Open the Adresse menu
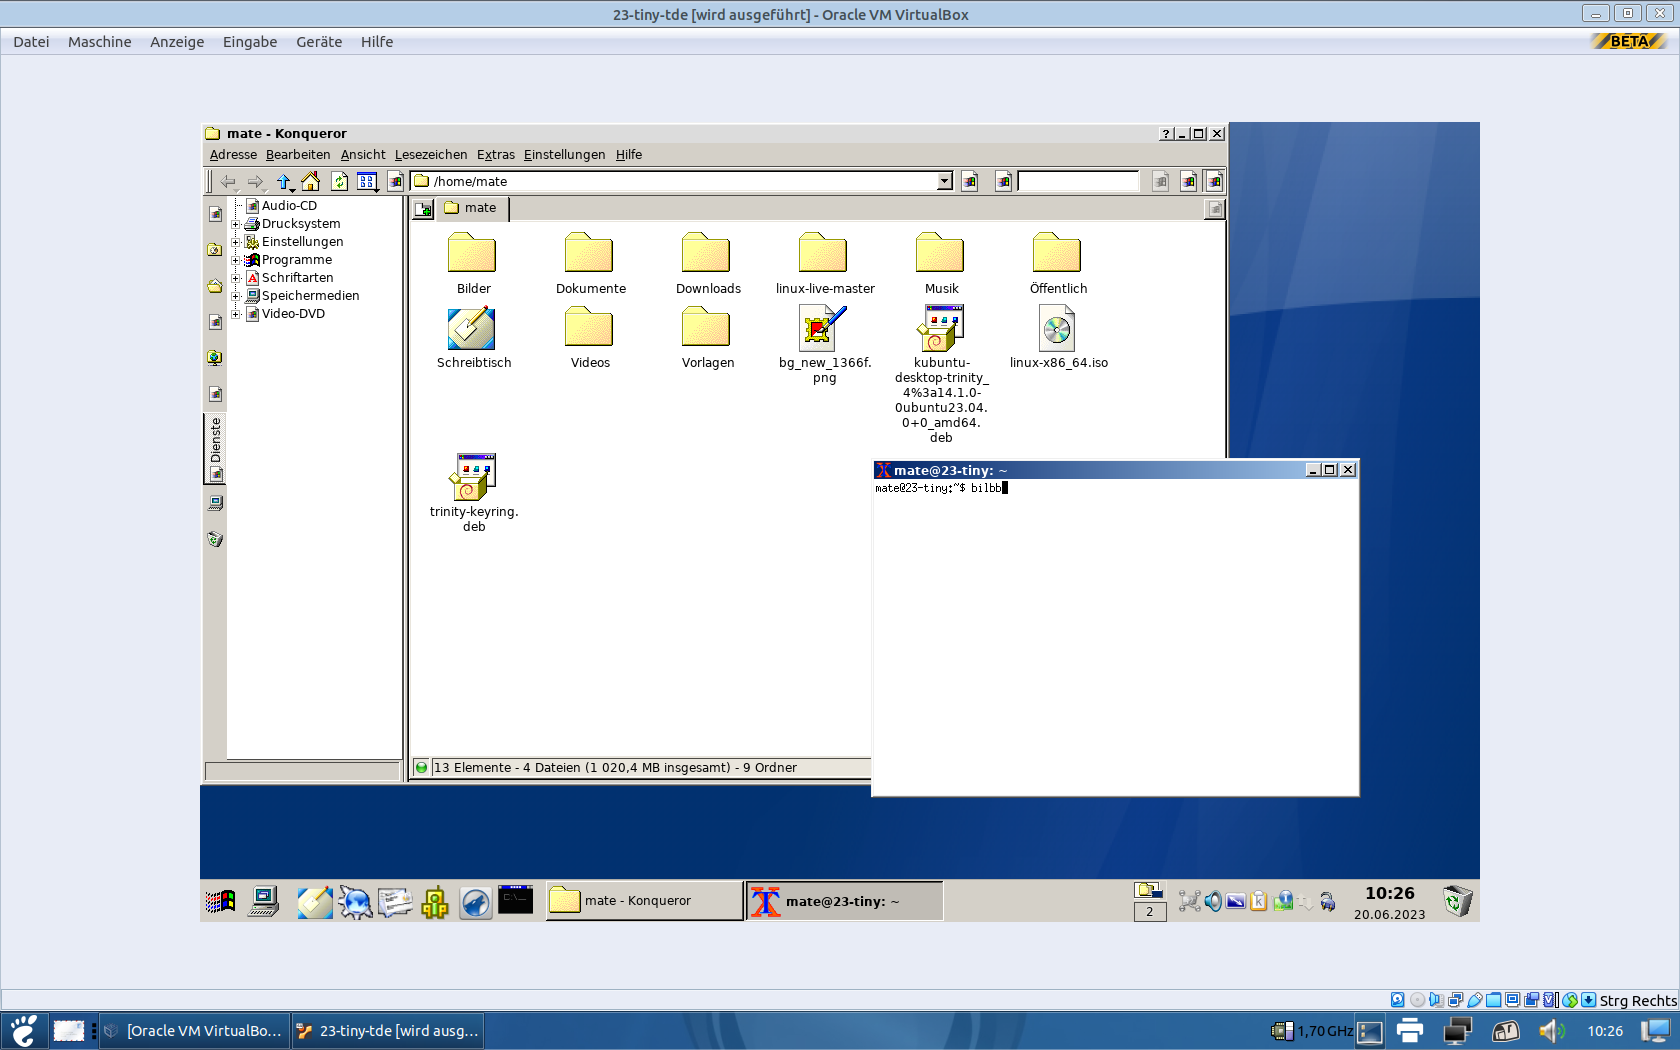Viewport: 1680px width, 1050px height. tap(233, 155)
